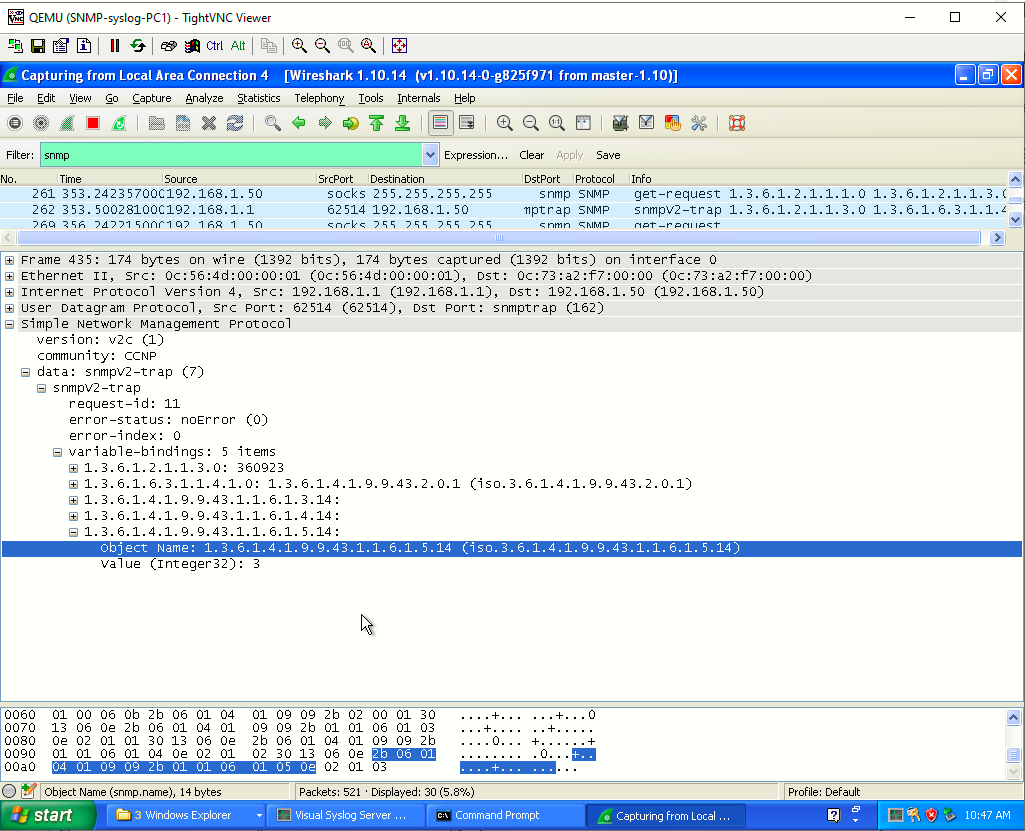Zoom in the packet text
The height and width of the screenshot is (831, 1025).
pyautogui.click(x=504, y=123)
